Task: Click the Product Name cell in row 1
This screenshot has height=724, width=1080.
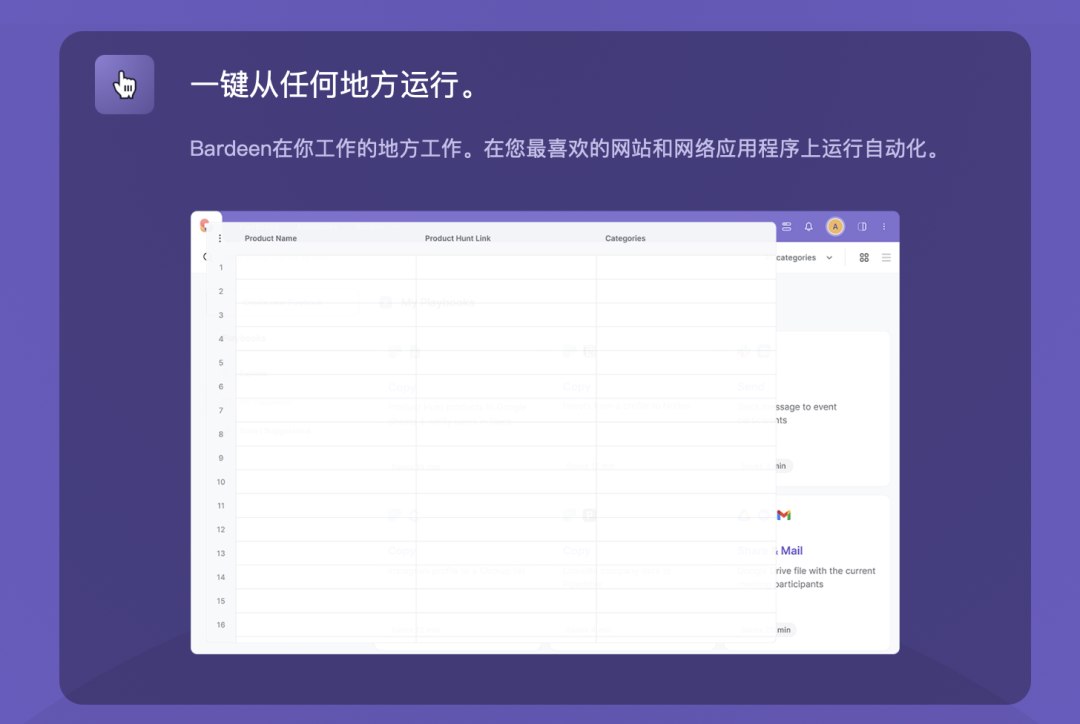Action: click(x=326, y=267)
